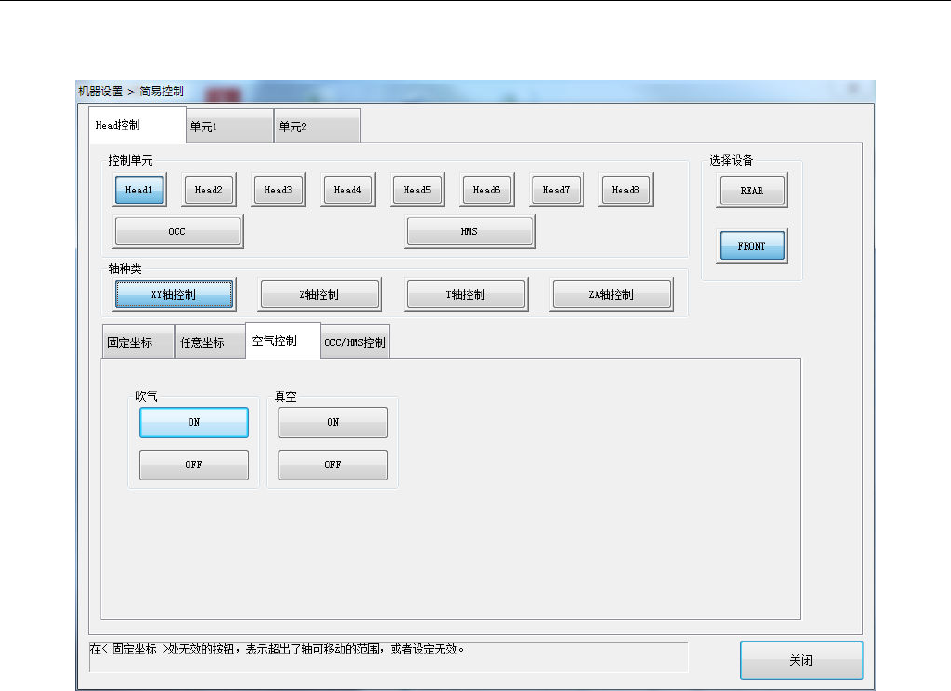Screen dimensions: 951x691
Task: Click the status message about 固定坐标
Action: click(277, 649)
